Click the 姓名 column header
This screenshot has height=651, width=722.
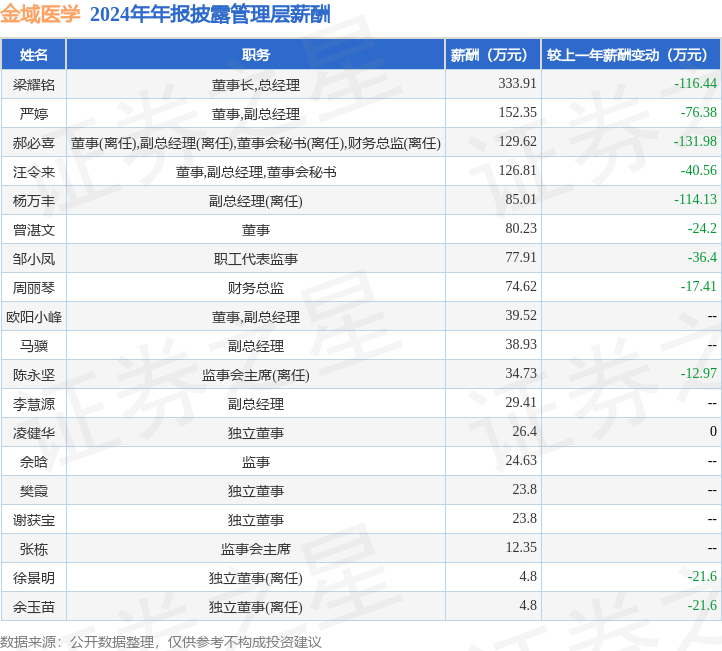(x=34, y=55)
